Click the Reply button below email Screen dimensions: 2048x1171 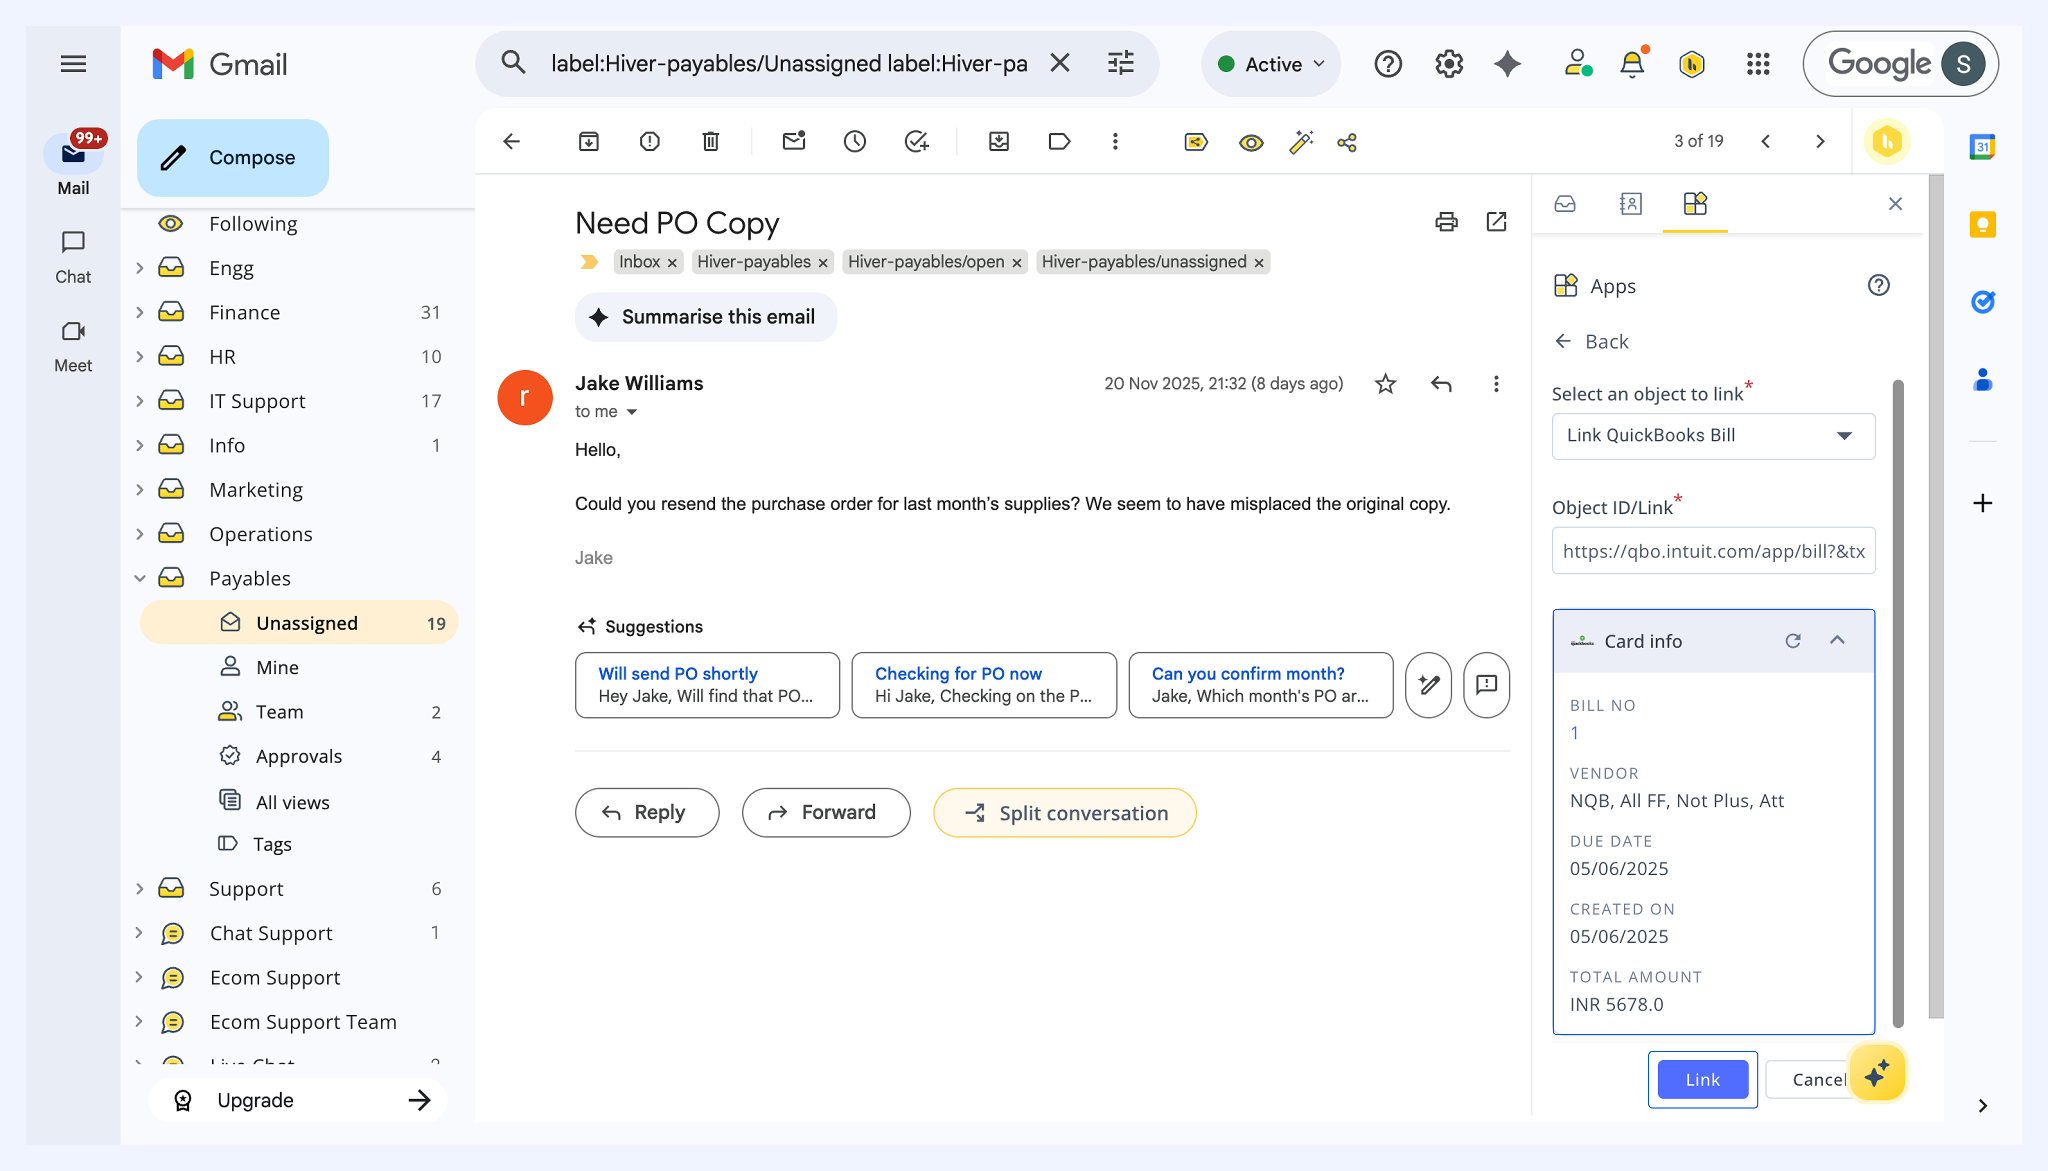647,812
